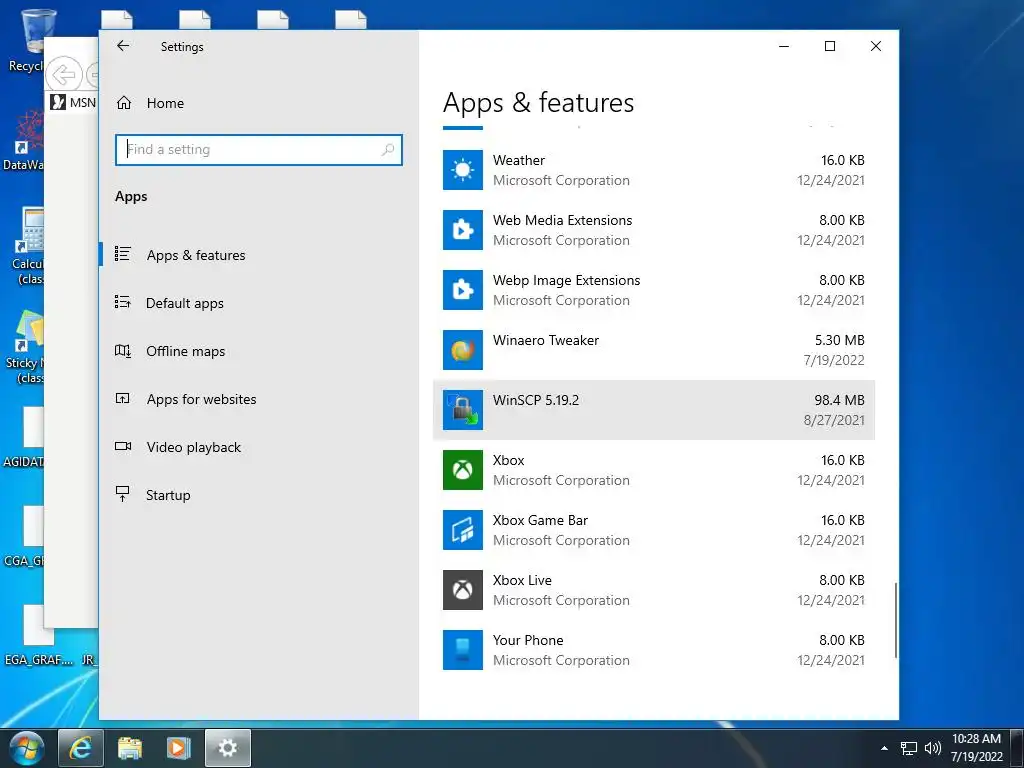Open the Startup apps page
Screen dimensions: 1024x768
pyautogui.click(x=259, y=495)
